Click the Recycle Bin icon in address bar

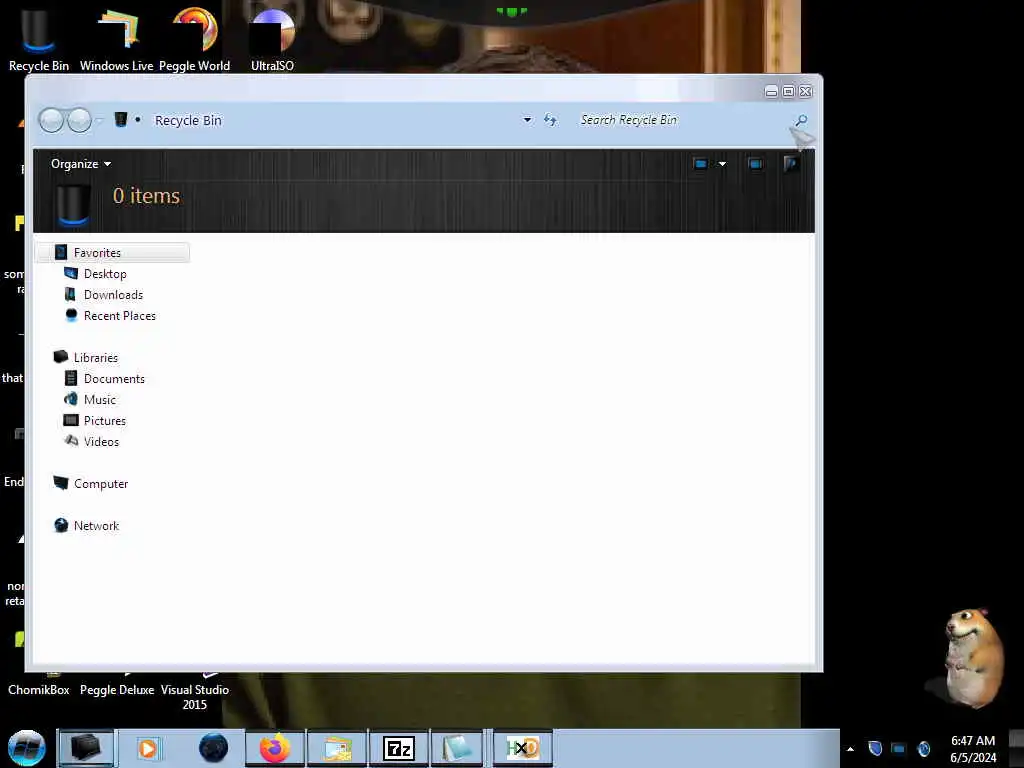tap(121, 120)
